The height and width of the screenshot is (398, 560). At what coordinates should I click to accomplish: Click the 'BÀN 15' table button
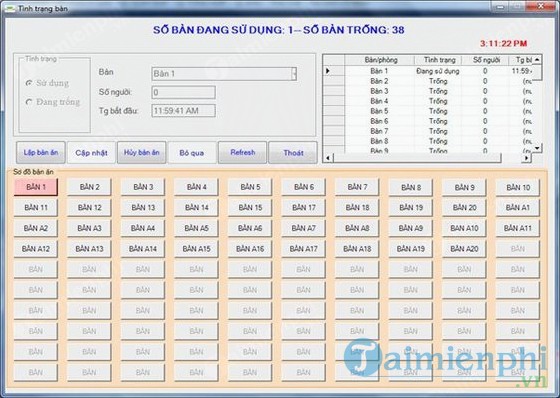(x=250, y=208)
